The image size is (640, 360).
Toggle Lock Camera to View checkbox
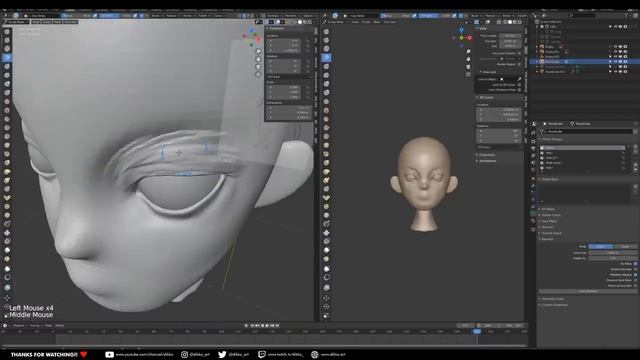pos(519,90)
